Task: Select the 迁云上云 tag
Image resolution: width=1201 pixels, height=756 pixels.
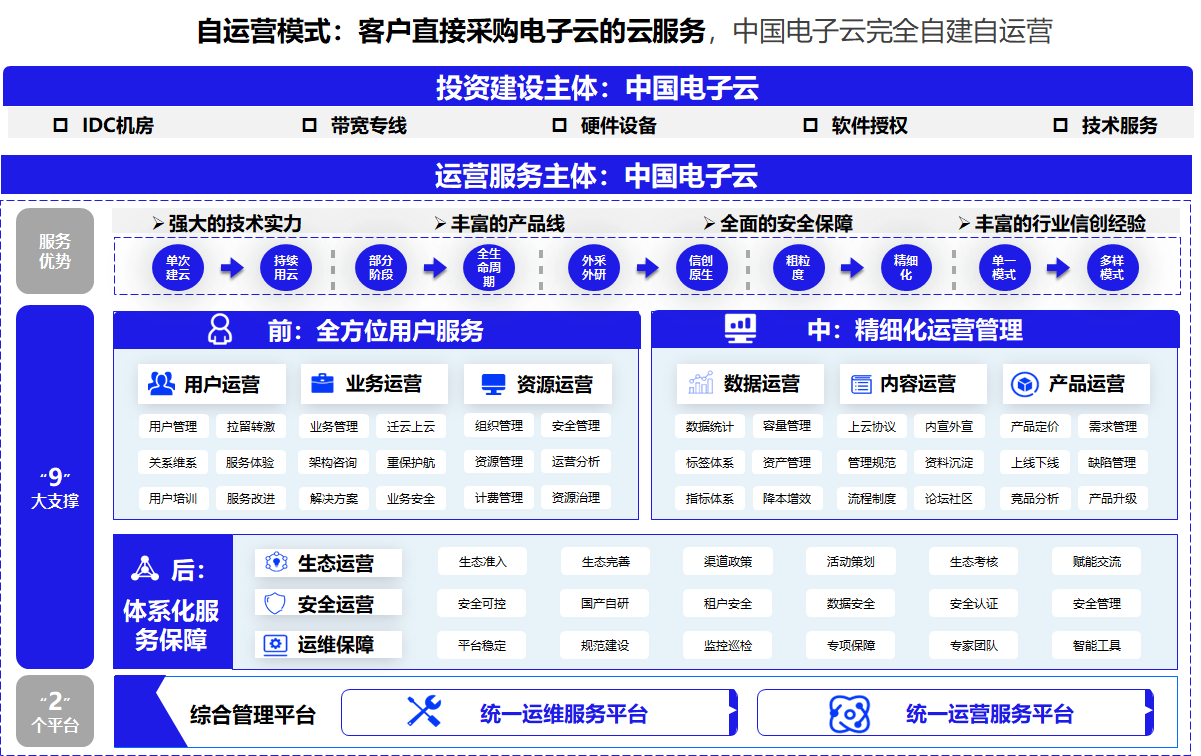Action: coord(411,427)
